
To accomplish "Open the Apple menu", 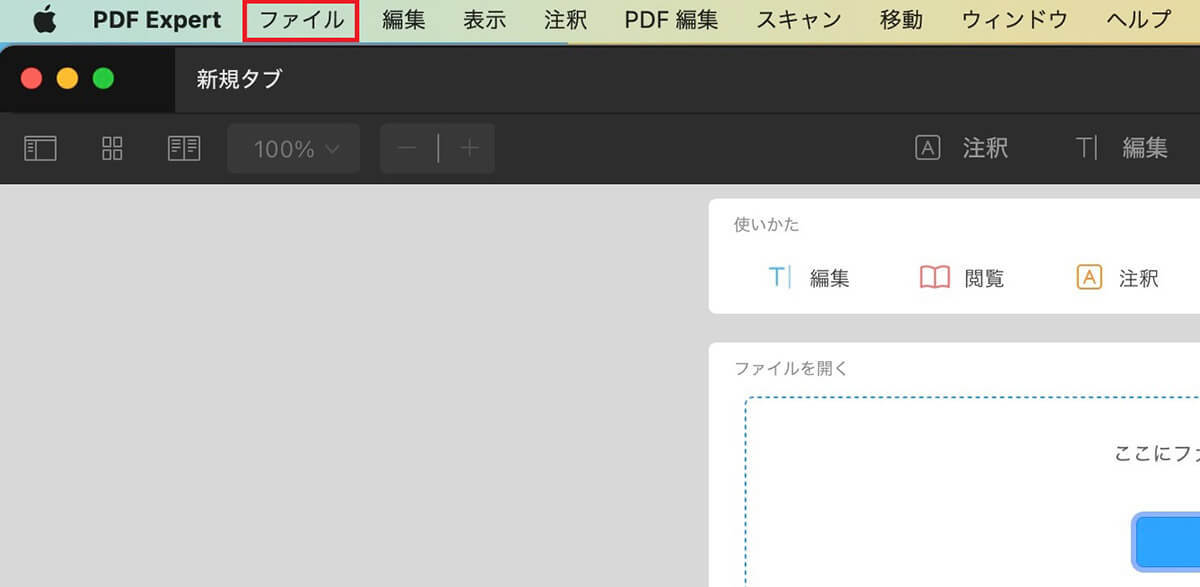I will coord(45,19).
